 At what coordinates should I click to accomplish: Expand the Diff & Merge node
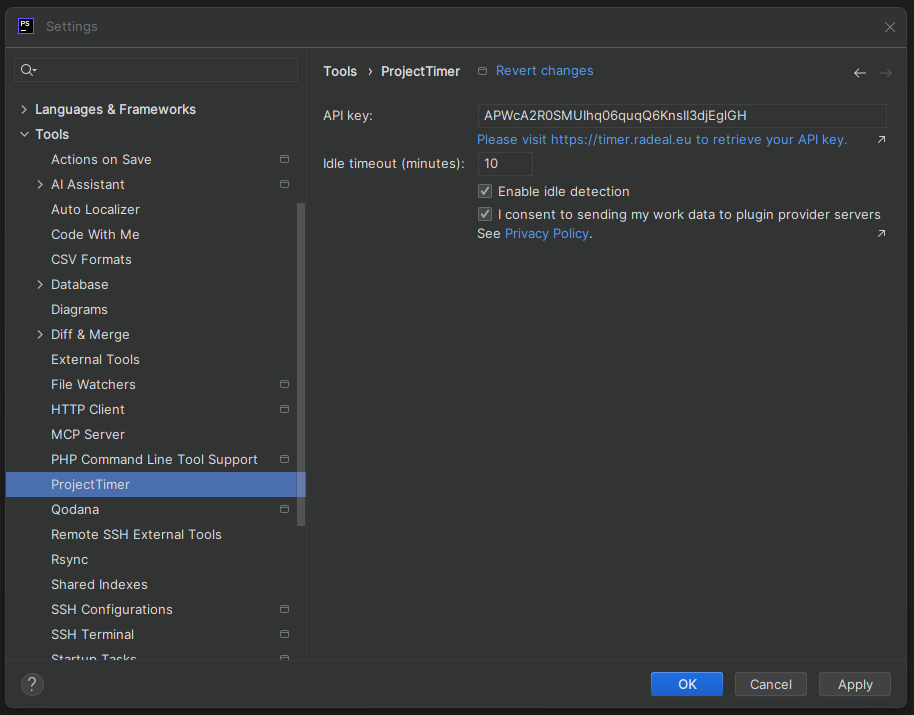click(40, 335)
